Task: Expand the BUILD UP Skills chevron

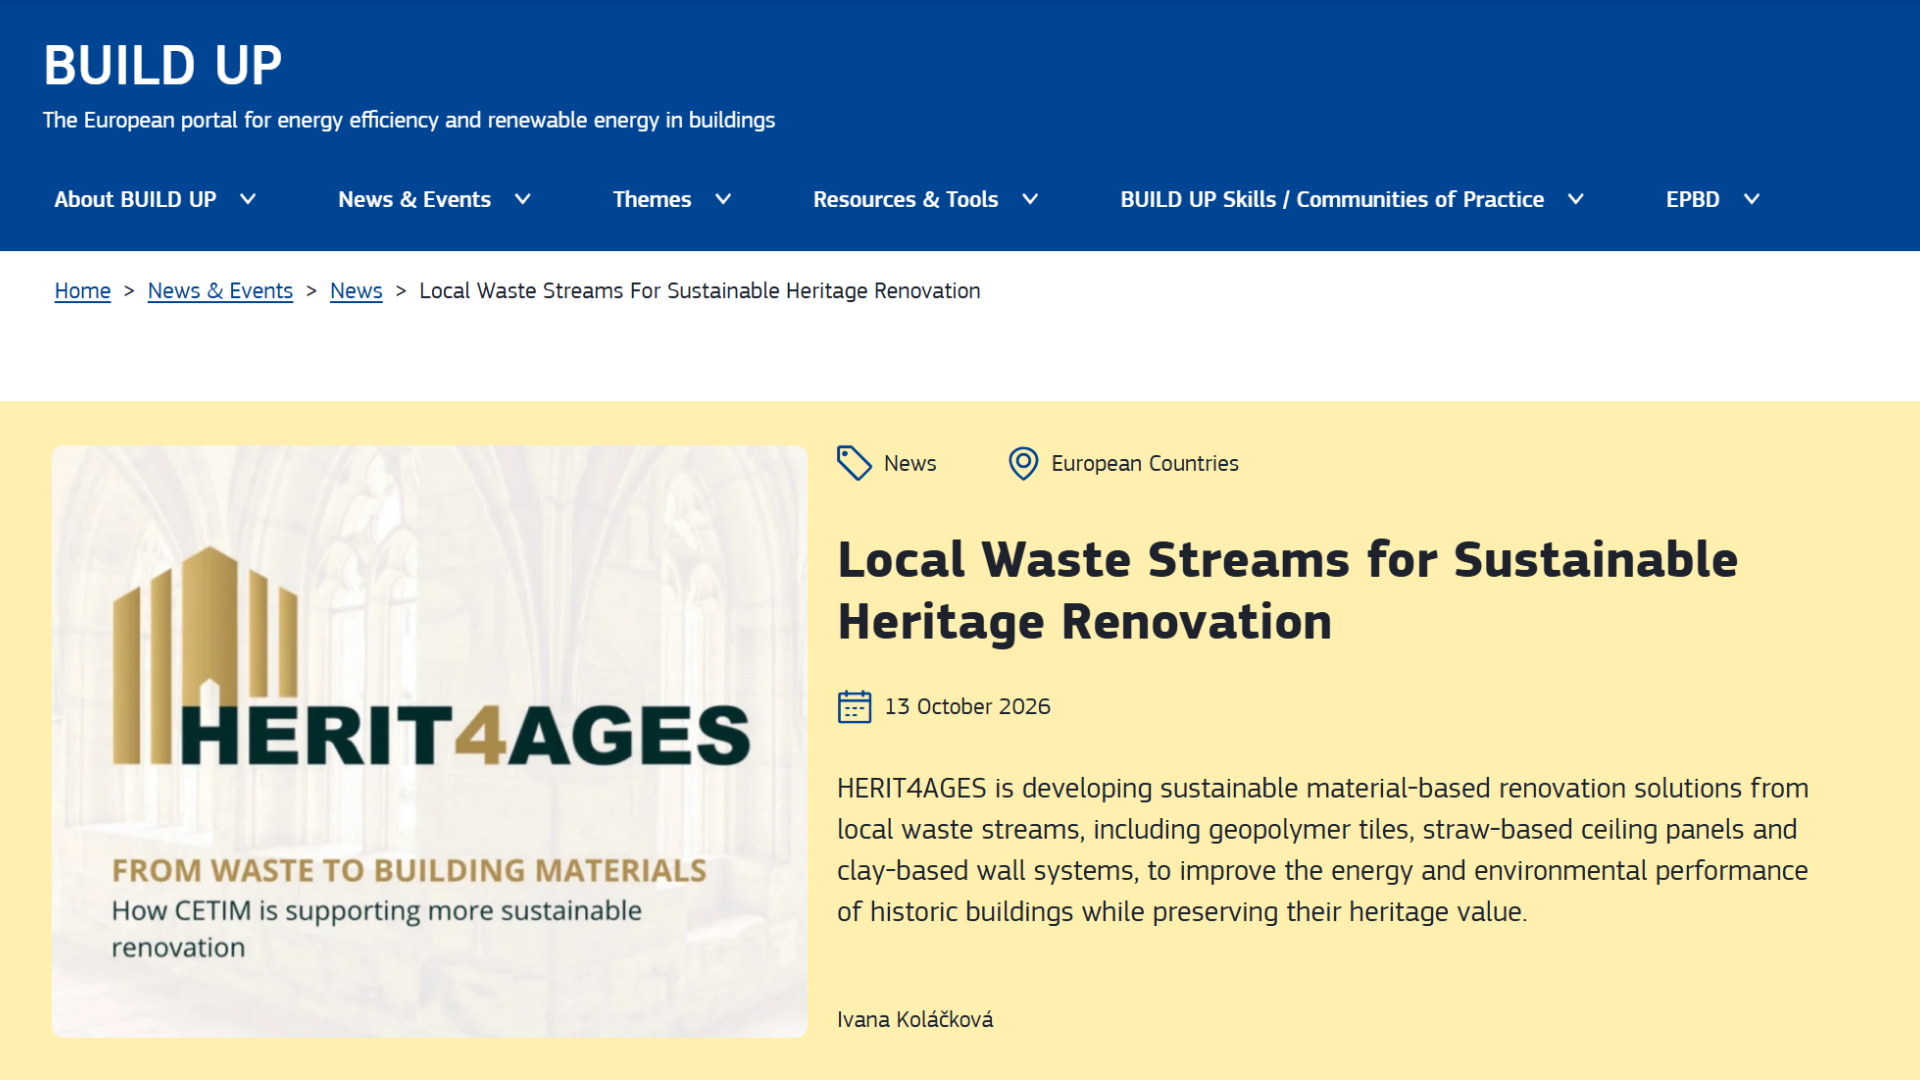Action: (1576, 199)
